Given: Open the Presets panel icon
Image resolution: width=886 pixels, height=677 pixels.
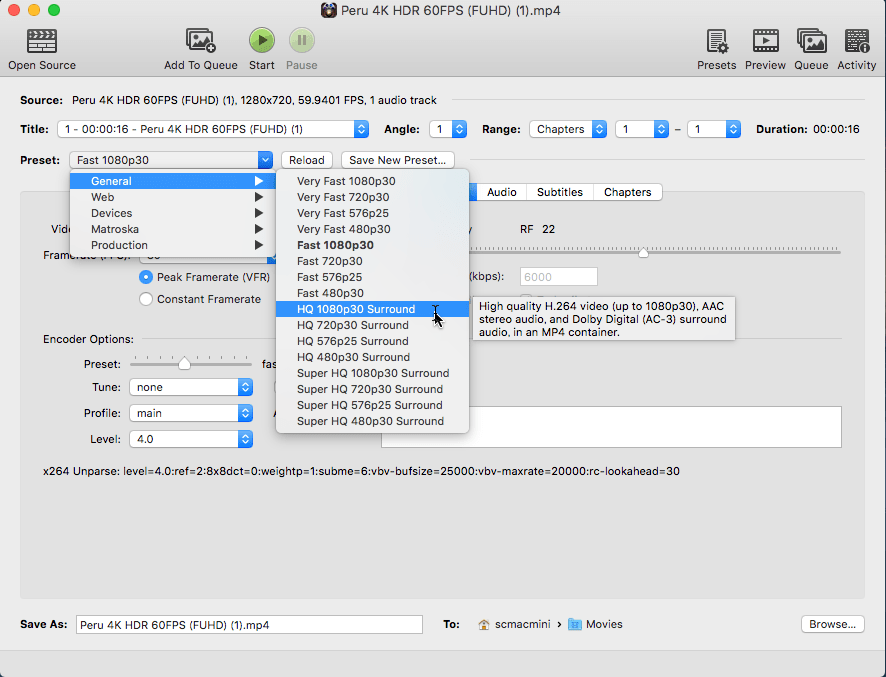Looking at the screenshot, I should click(x=716, y=41).
